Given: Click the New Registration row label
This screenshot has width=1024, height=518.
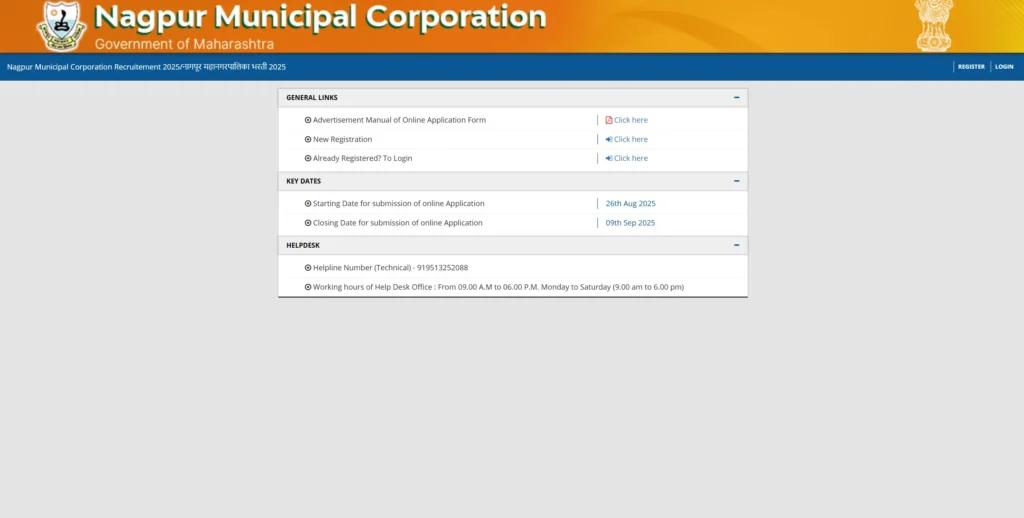Looking at the screenshot, I should point(342,139).
